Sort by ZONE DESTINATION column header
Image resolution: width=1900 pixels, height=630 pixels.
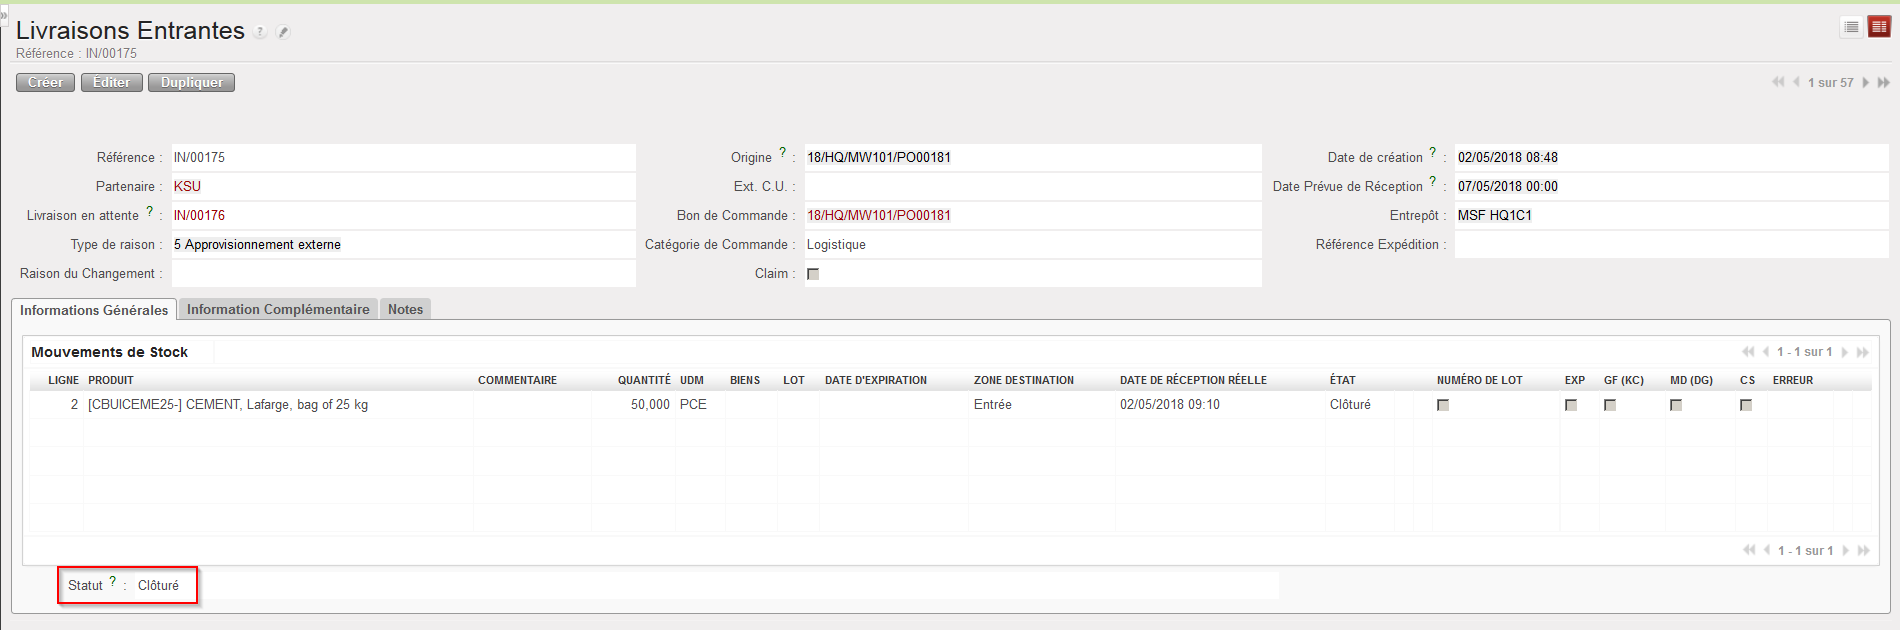coord(1024,380)
